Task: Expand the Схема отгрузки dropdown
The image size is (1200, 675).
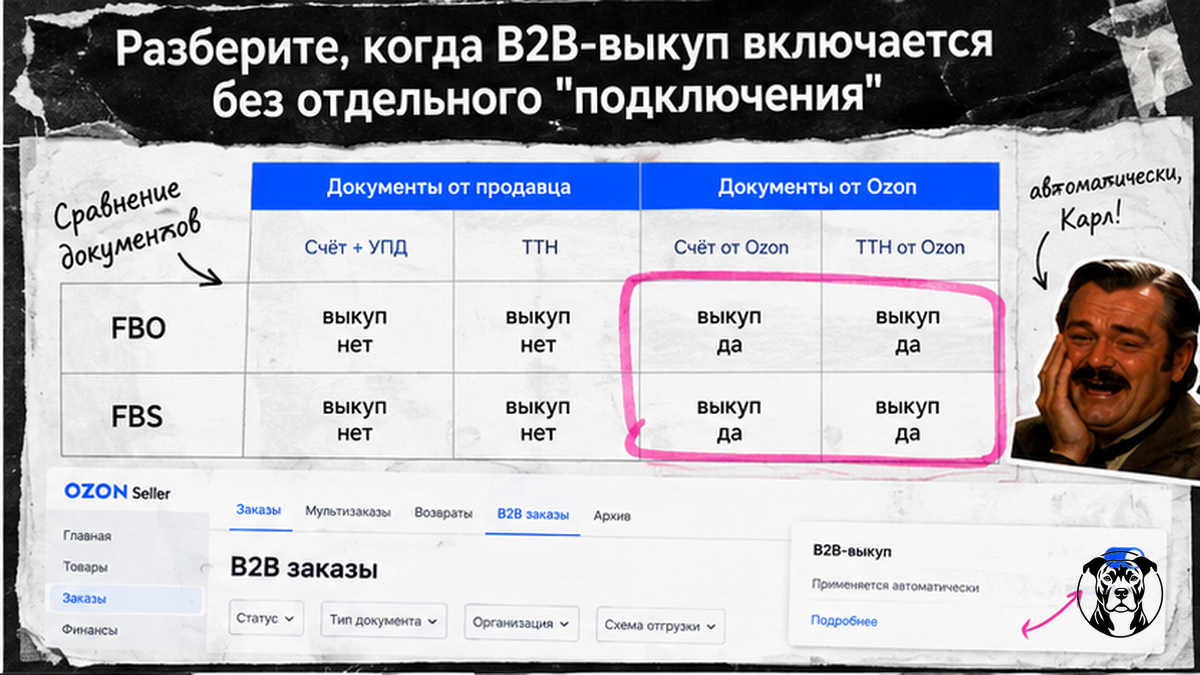Action: tap(660, 625)
